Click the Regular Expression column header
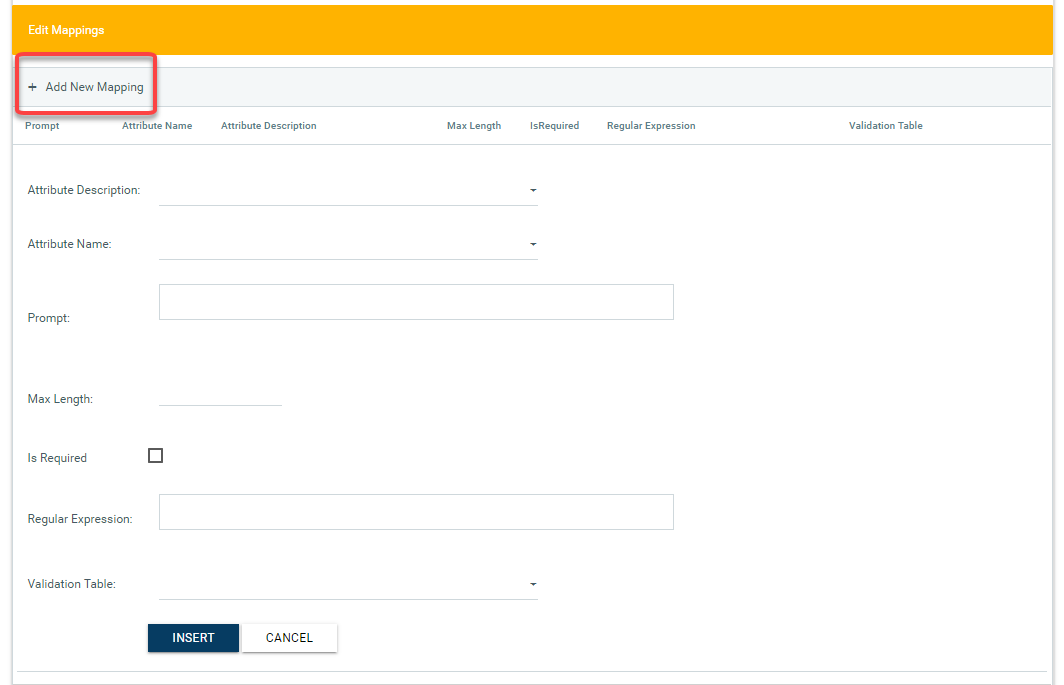Viewport: 1064px width, 685px height. click(651, 126)
